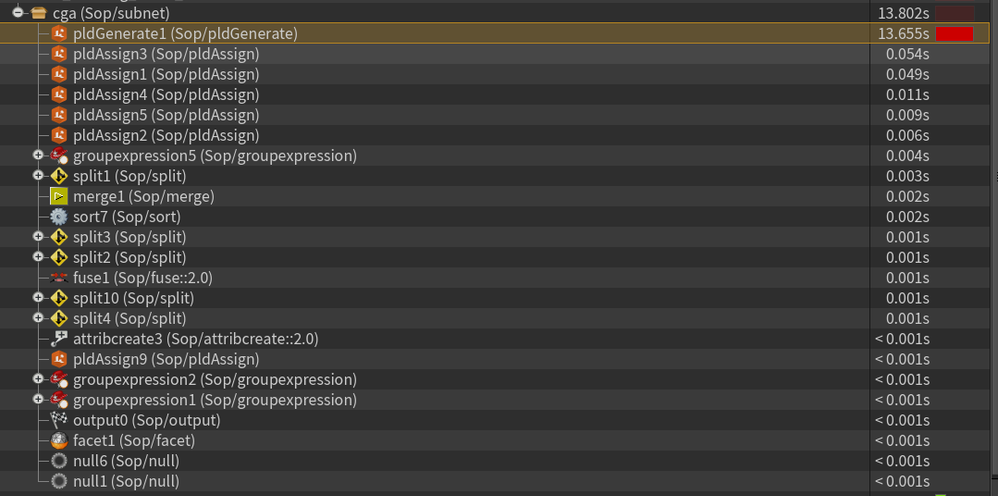Click the red pldGenerate1 time bar
The width and height of the screenshot is (998, 496).
(954, 34)
